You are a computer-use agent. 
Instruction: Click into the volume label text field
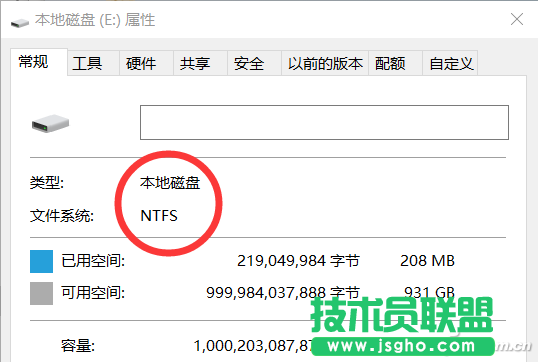tap(324, 122)
